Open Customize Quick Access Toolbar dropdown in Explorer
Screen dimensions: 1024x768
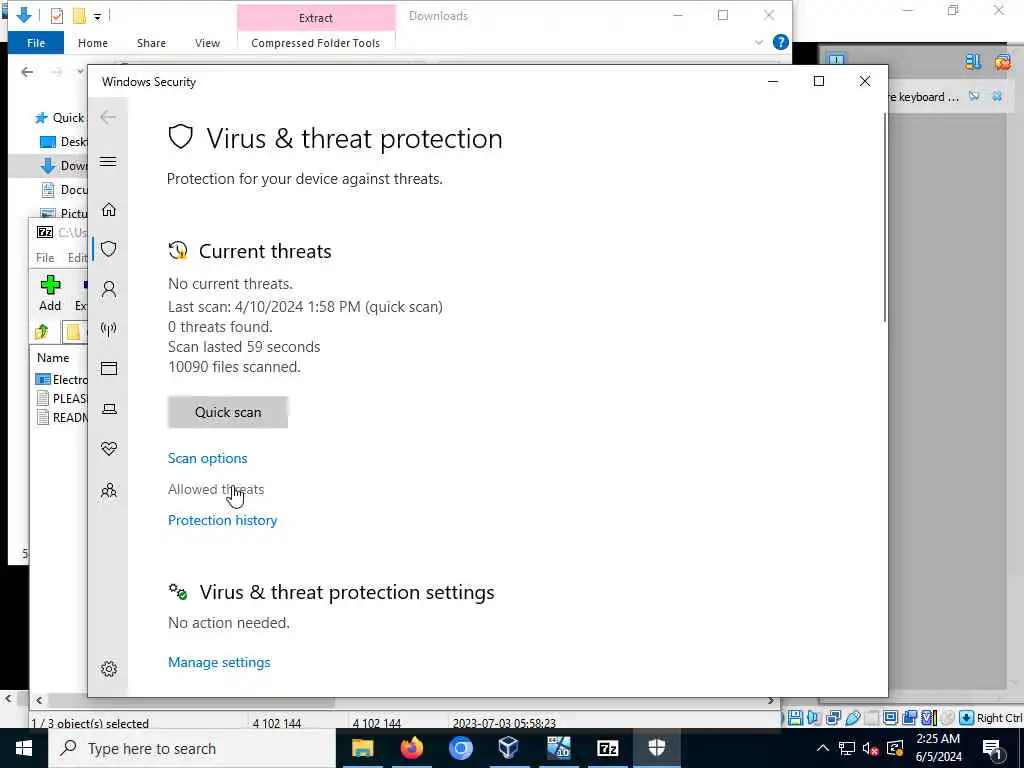click(x=97, y=17)
